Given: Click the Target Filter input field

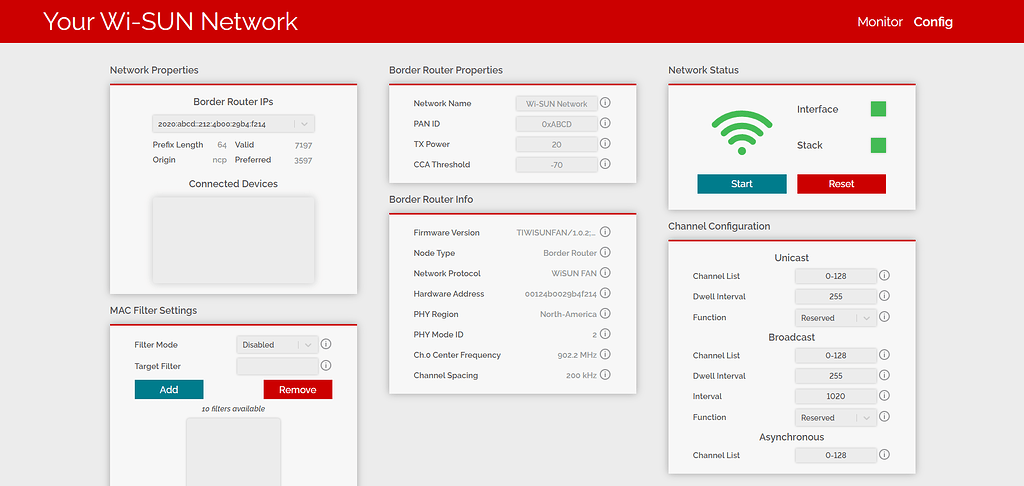Looking at the screenshot, I should 277,366.
